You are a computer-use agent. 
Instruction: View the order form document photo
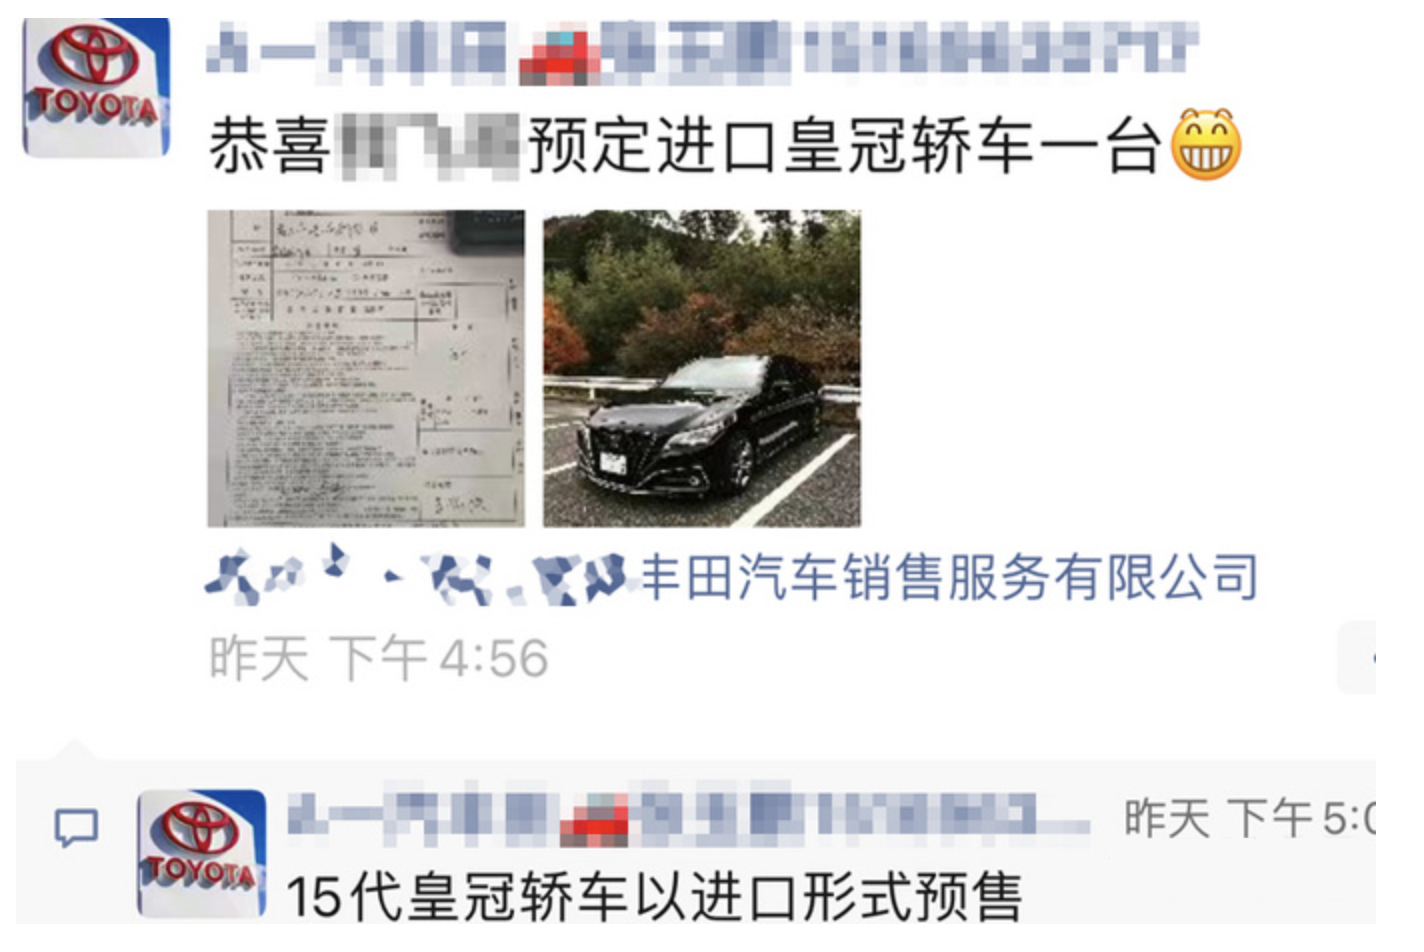point(366,368)
